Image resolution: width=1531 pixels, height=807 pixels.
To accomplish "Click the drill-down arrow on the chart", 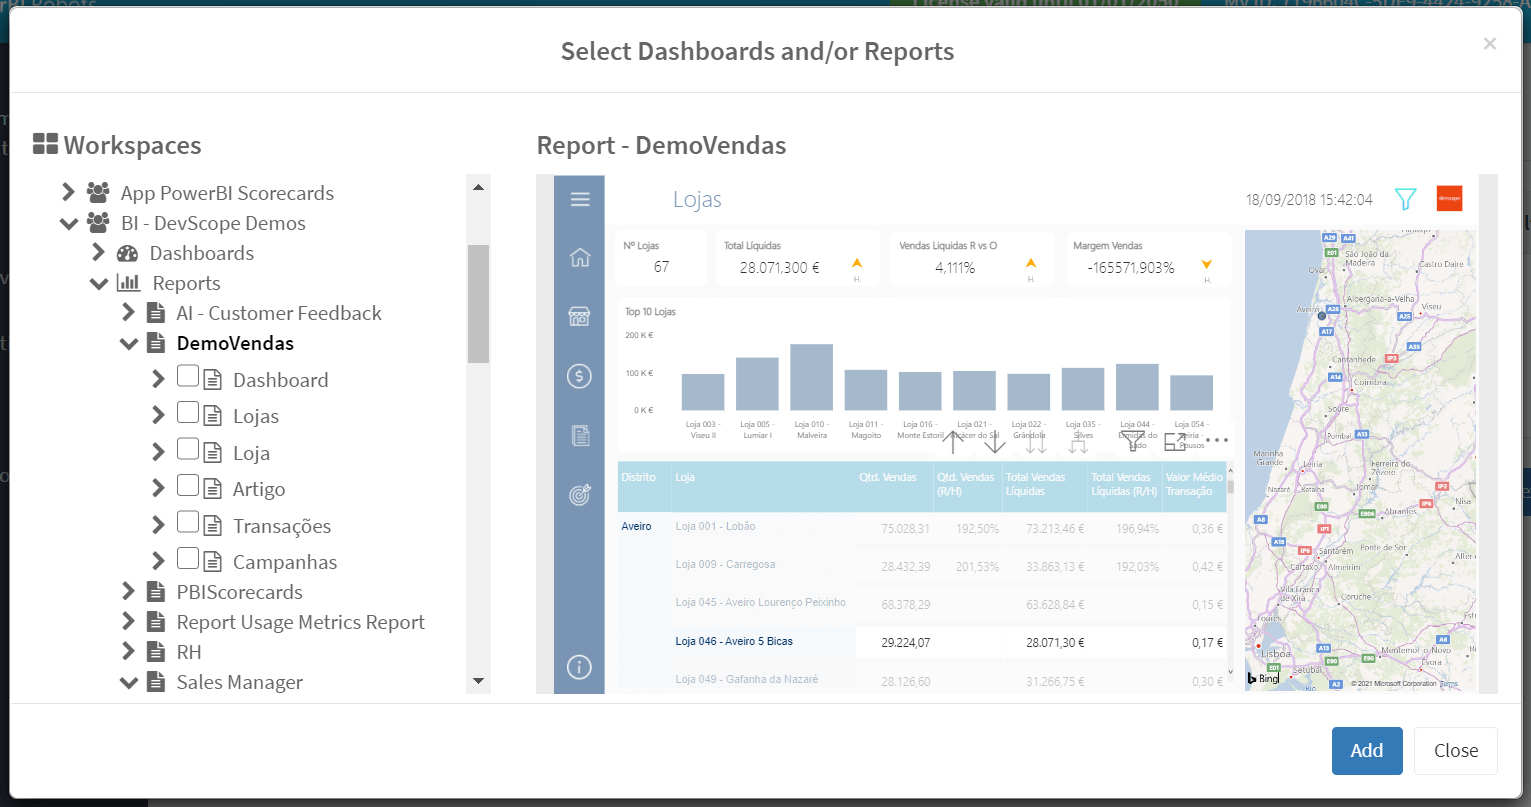I will click(x=994, y=442).
